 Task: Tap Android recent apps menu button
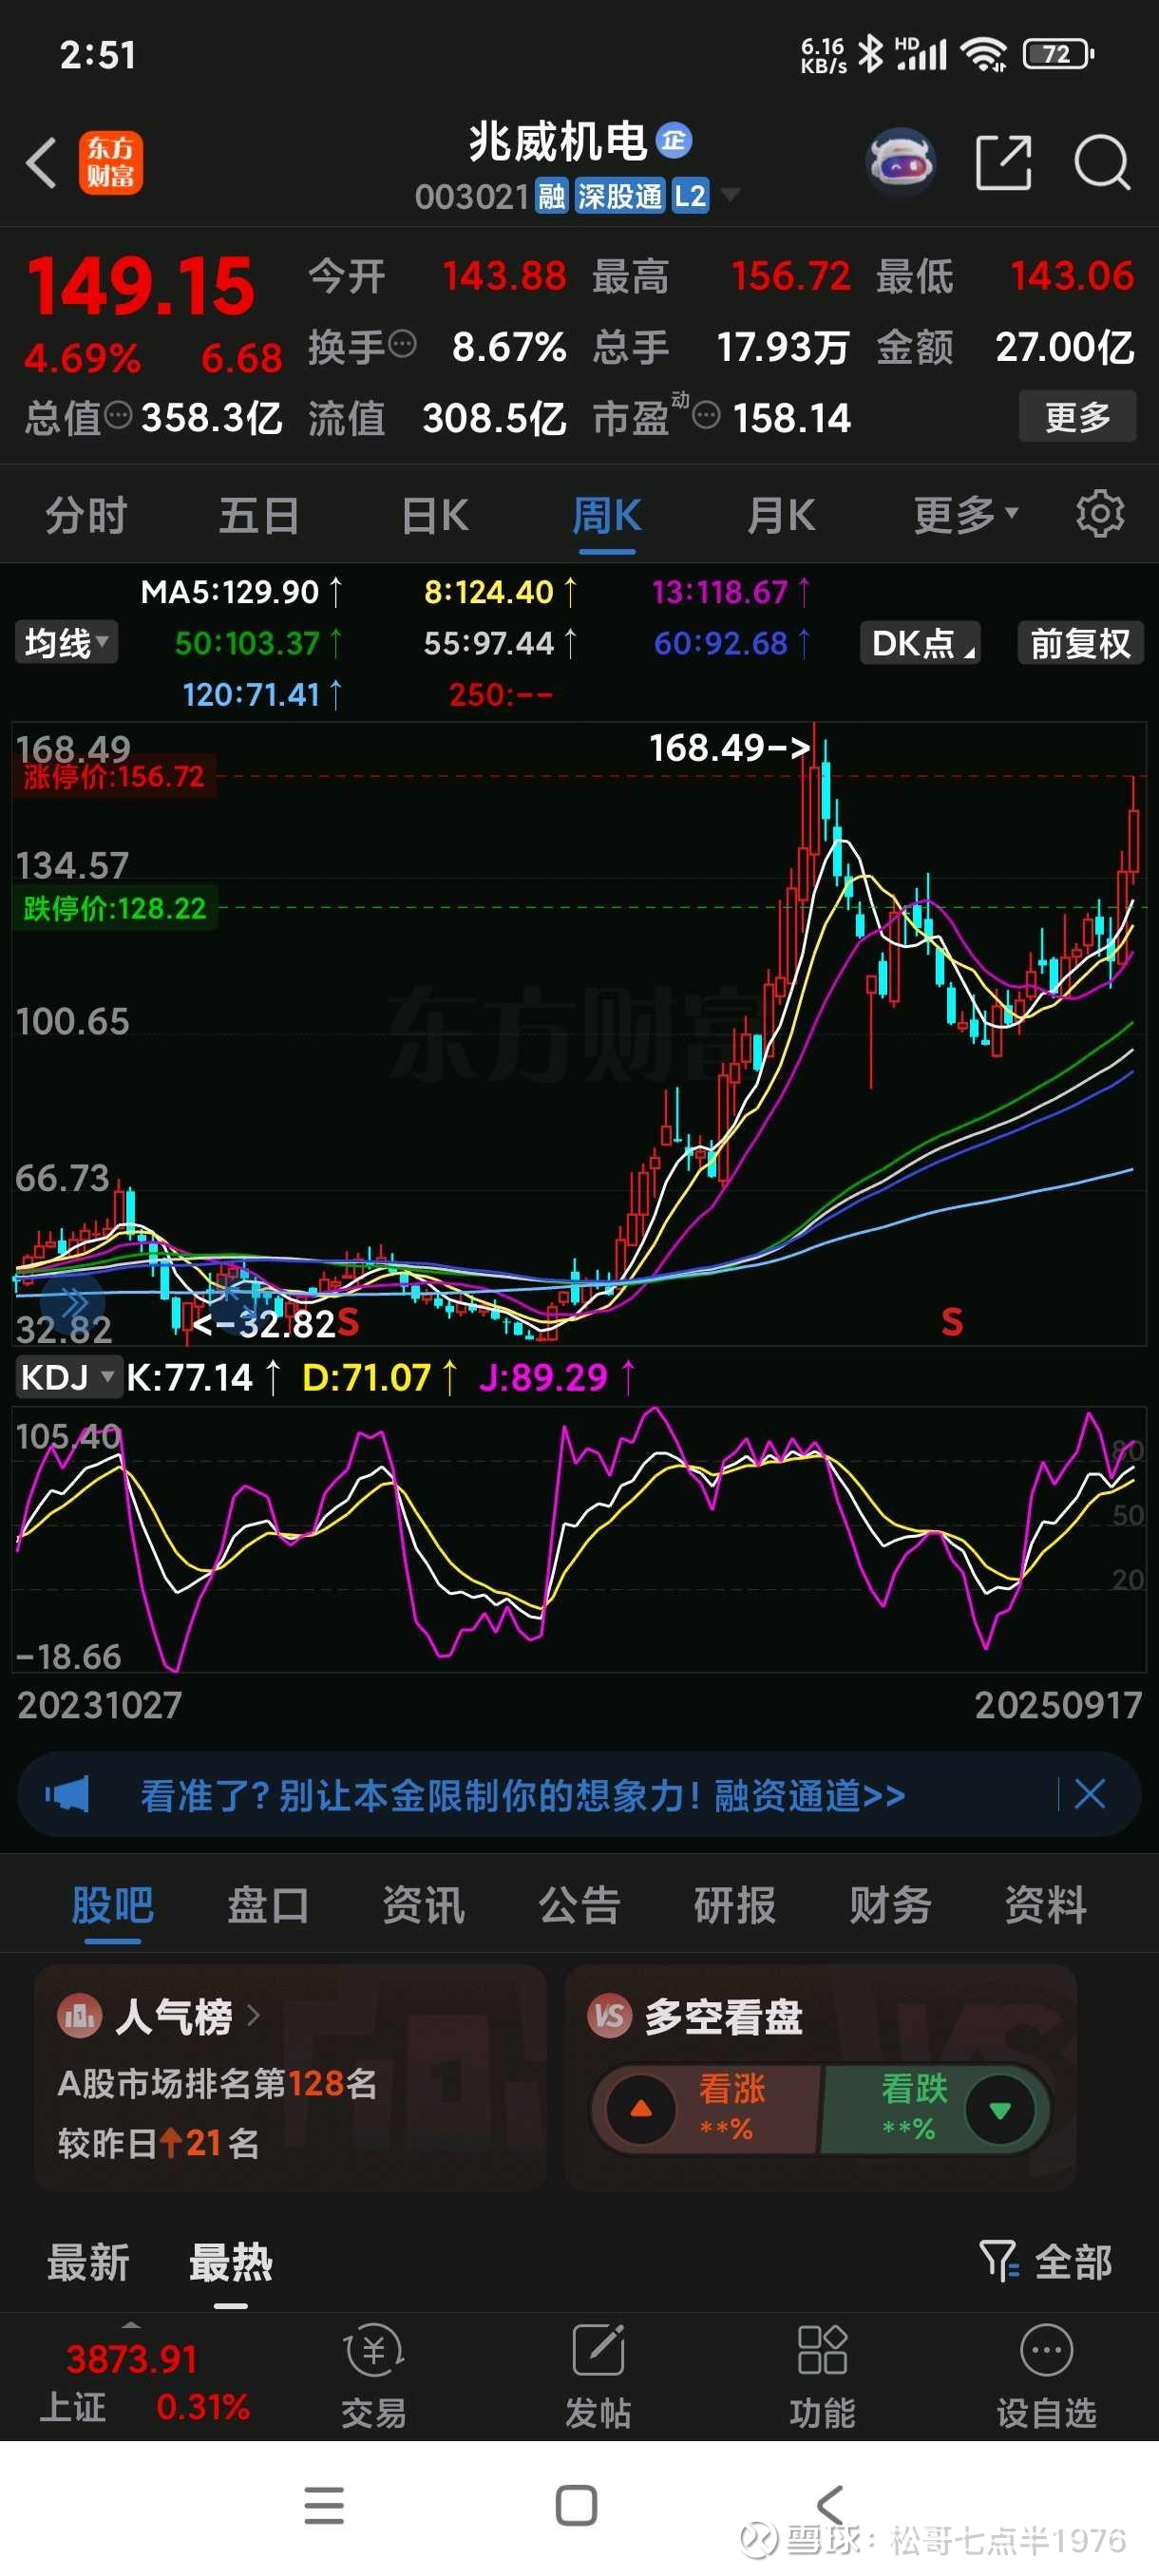click(x=324, y=2505)
